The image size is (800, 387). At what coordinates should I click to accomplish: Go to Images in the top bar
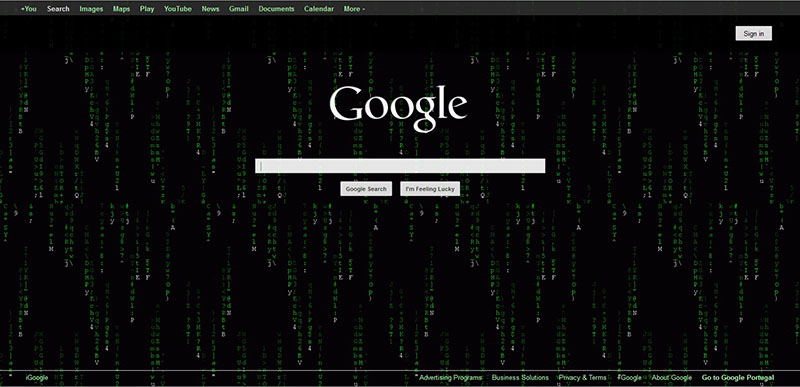[91, 9]
